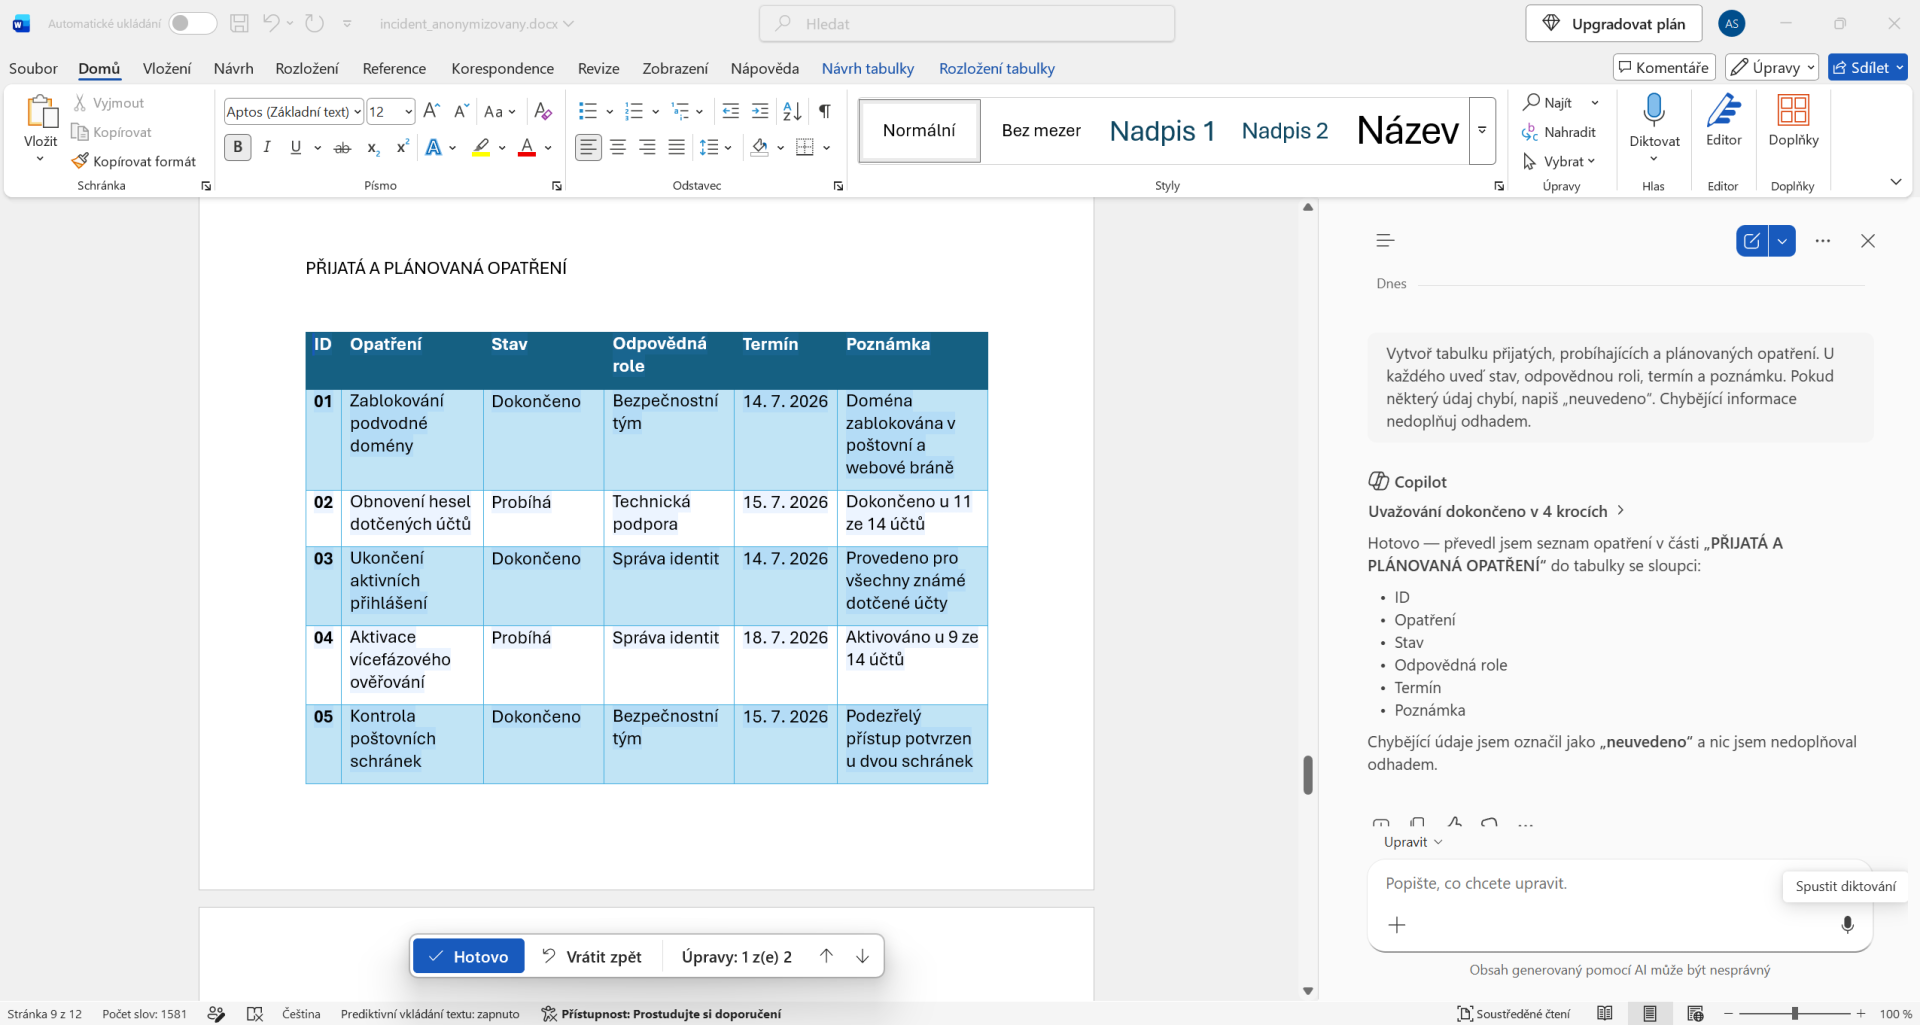Switch to print layout view
Screen dimensions: 1920x1025
click(1650, 1014)
